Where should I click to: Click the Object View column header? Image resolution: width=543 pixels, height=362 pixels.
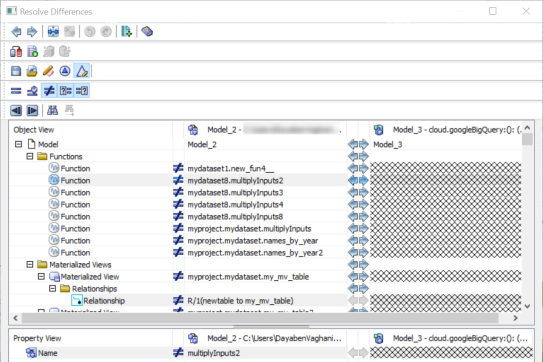tap(34, 130)
